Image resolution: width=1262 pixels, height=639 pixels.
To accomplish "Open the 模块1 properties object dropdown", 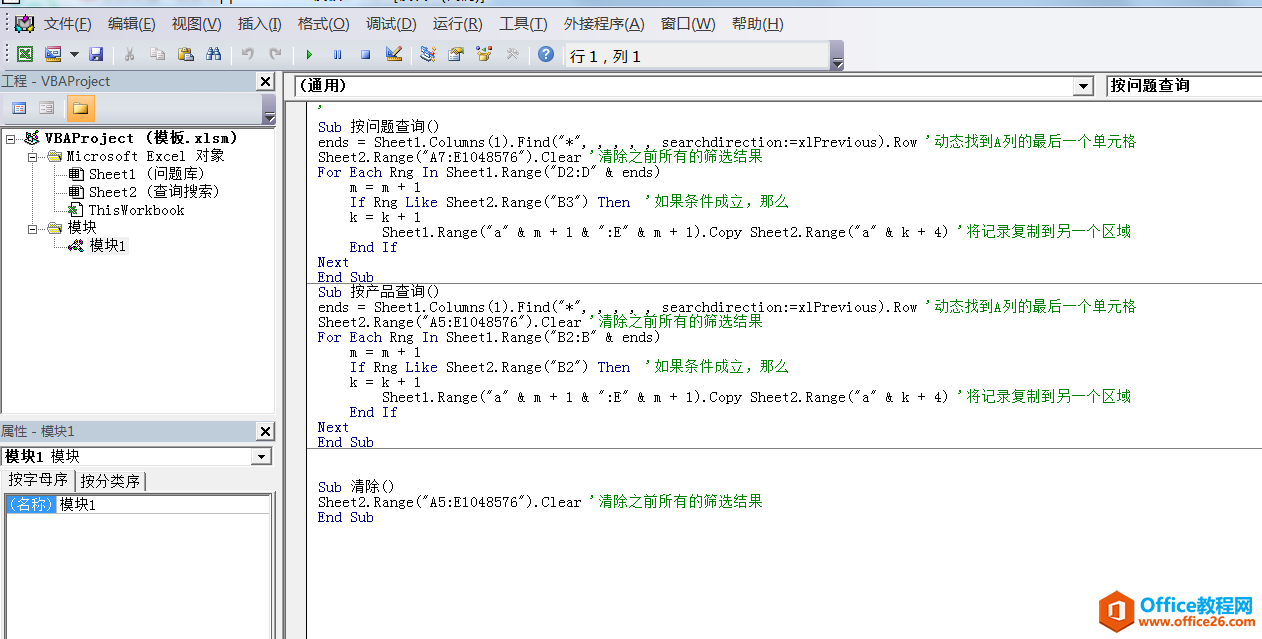I will [262, 456].
